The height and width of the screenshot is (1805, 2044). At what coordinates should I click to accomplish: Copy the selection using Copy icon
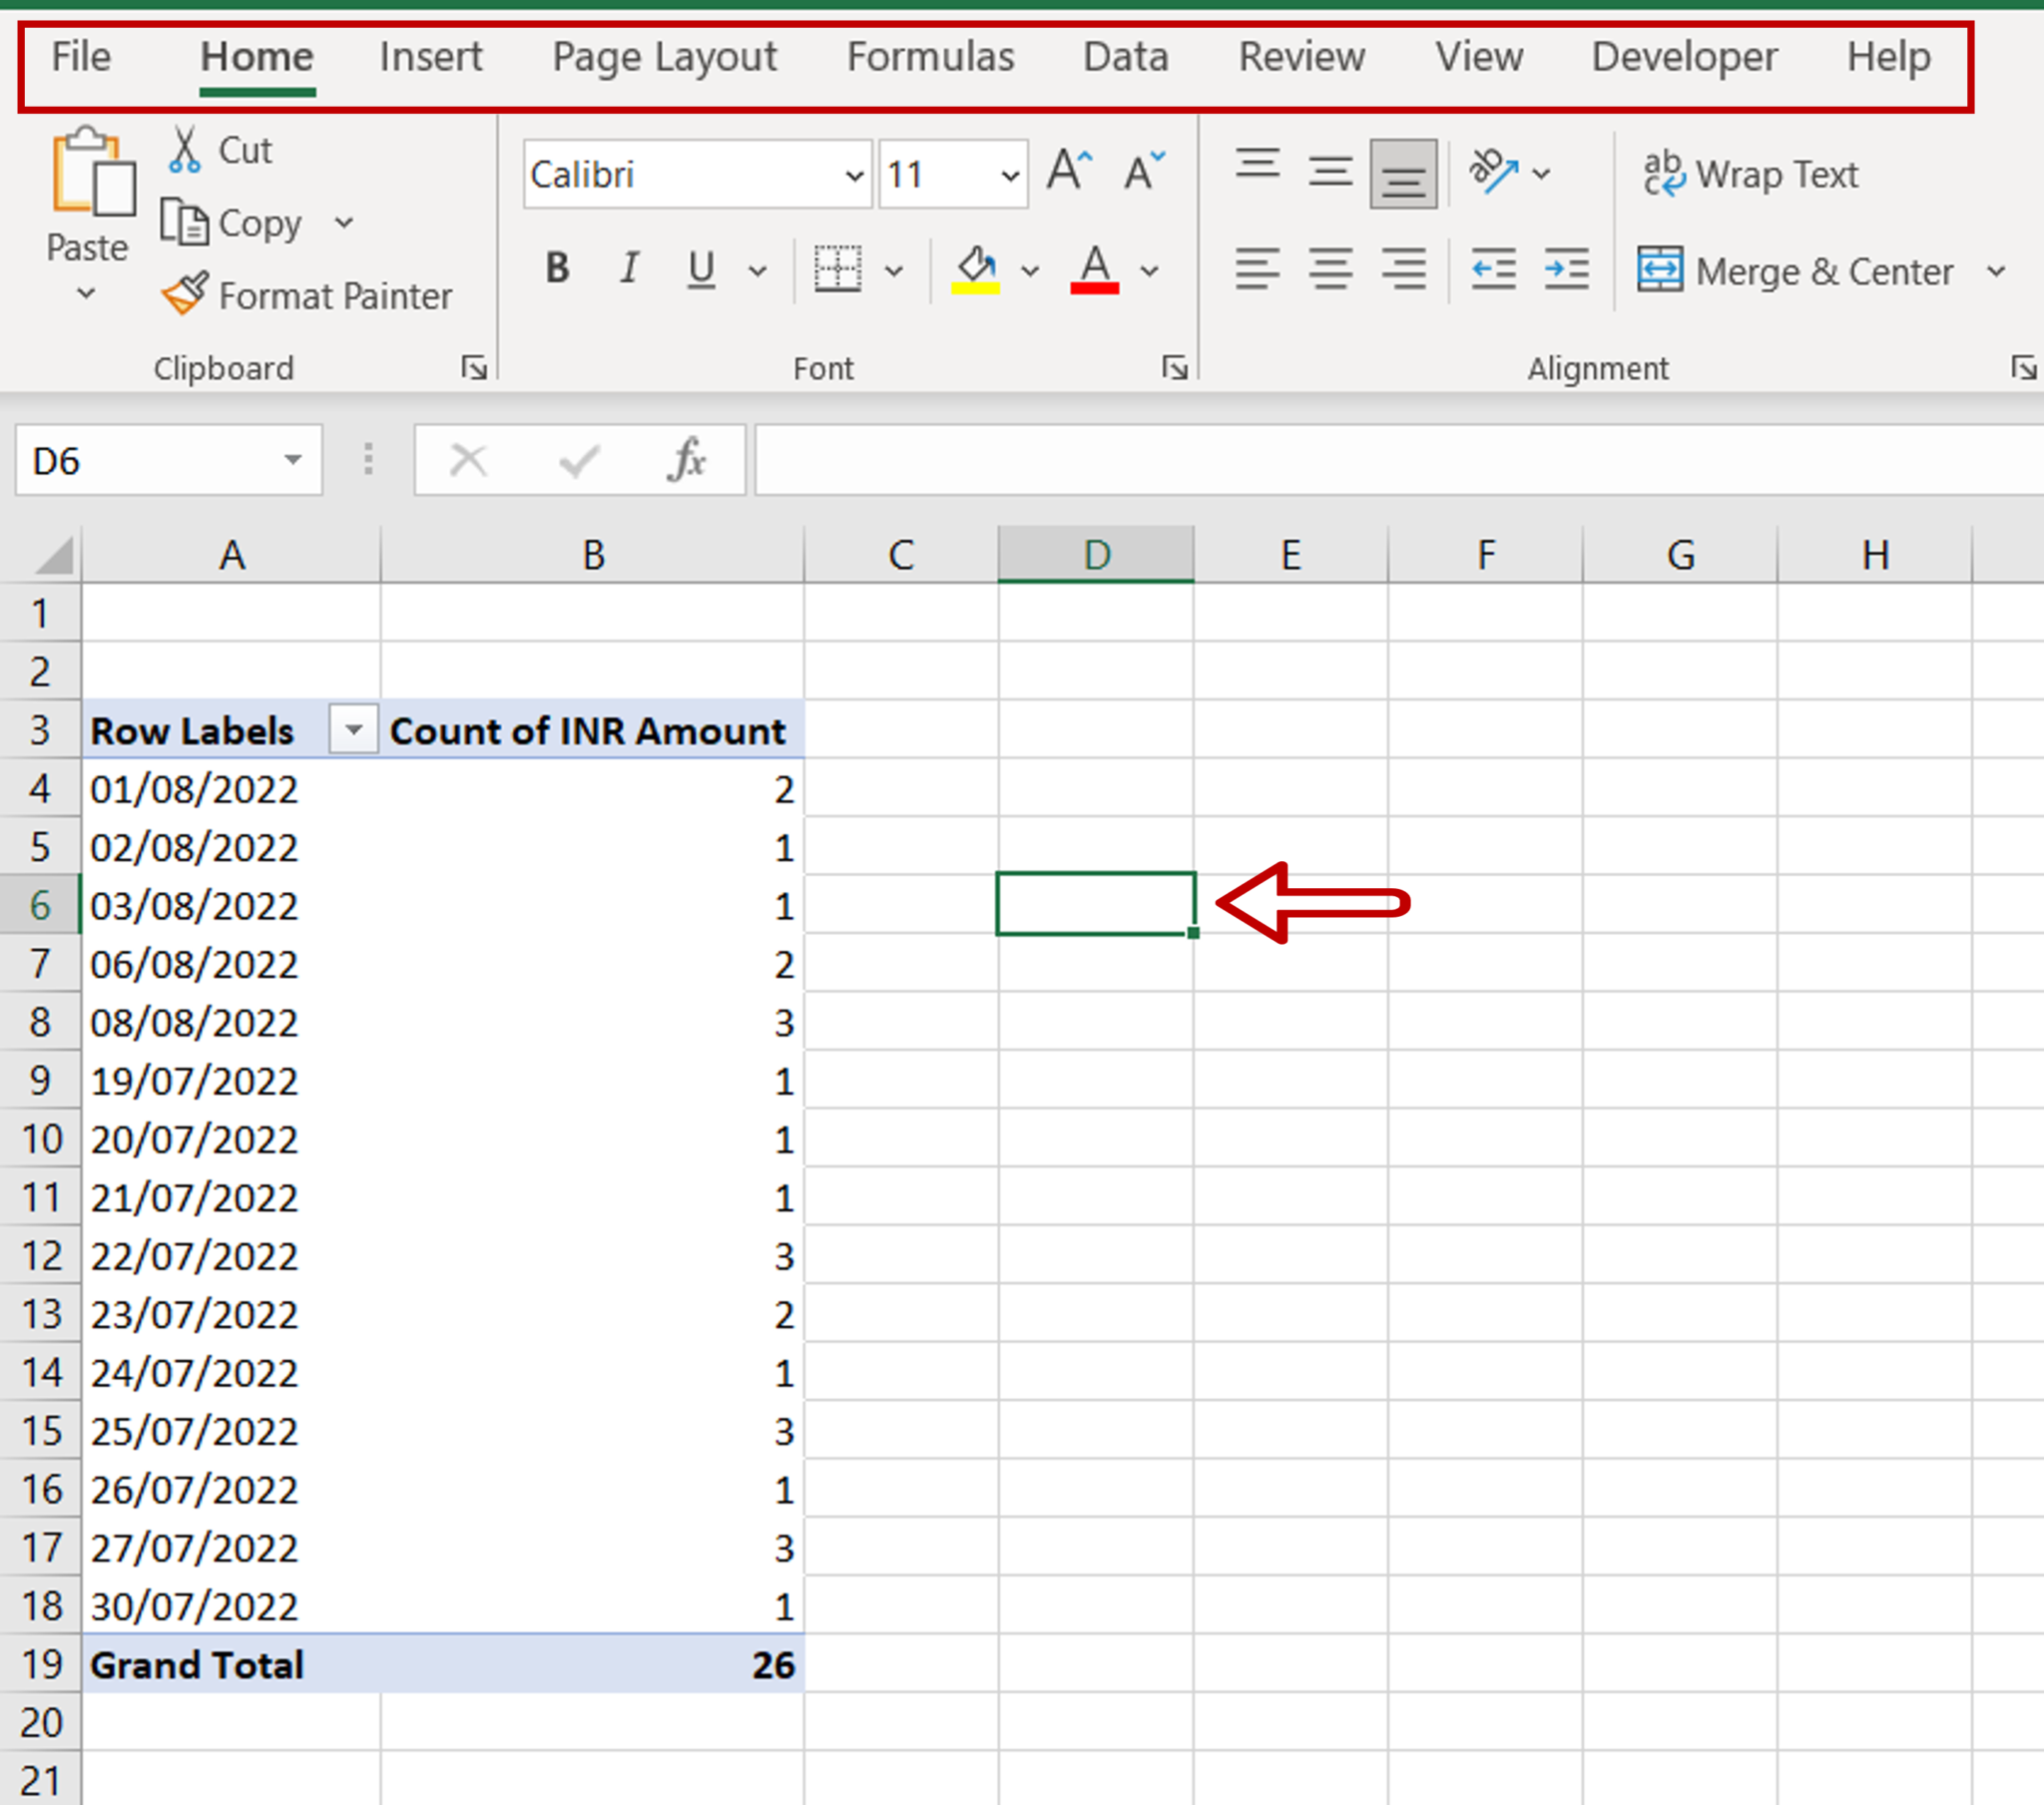point(186,222)
